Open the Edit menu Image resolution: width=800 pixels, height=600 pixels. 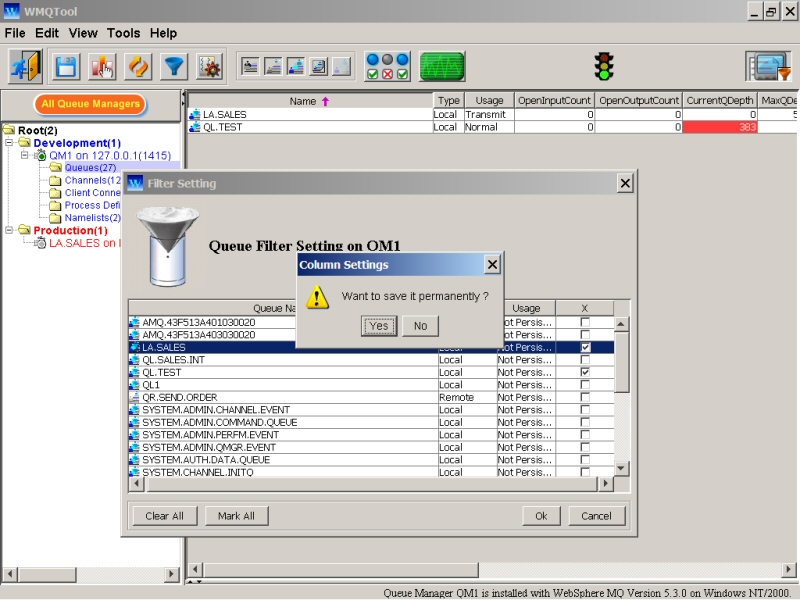[47, 33]
